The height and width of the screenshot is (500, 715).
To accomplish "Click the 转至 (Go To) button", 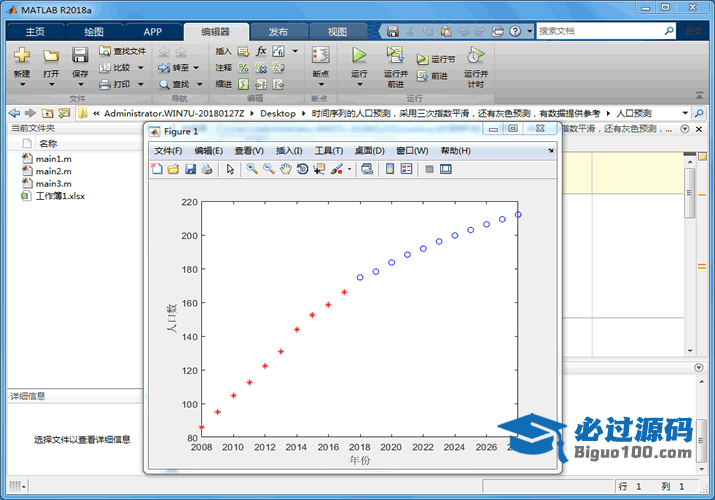I will click(x=173, y=68).
